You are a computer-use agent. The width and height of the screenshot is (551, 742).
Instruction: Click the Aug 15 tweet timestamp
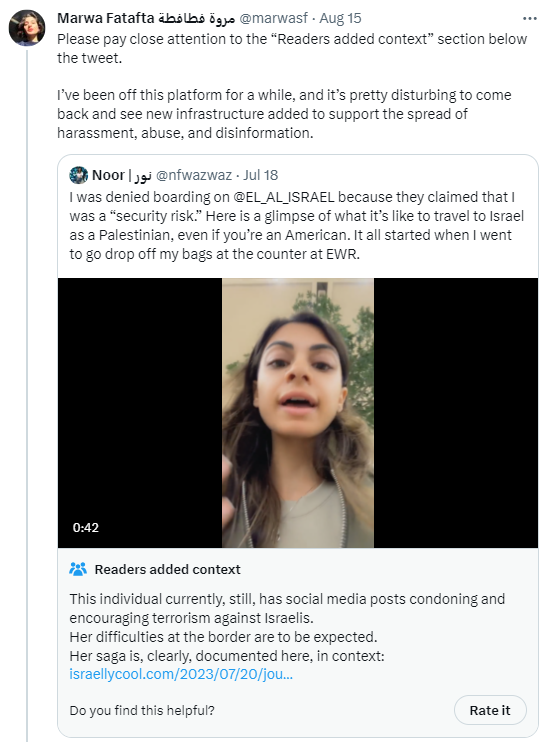tap(340, 18)
